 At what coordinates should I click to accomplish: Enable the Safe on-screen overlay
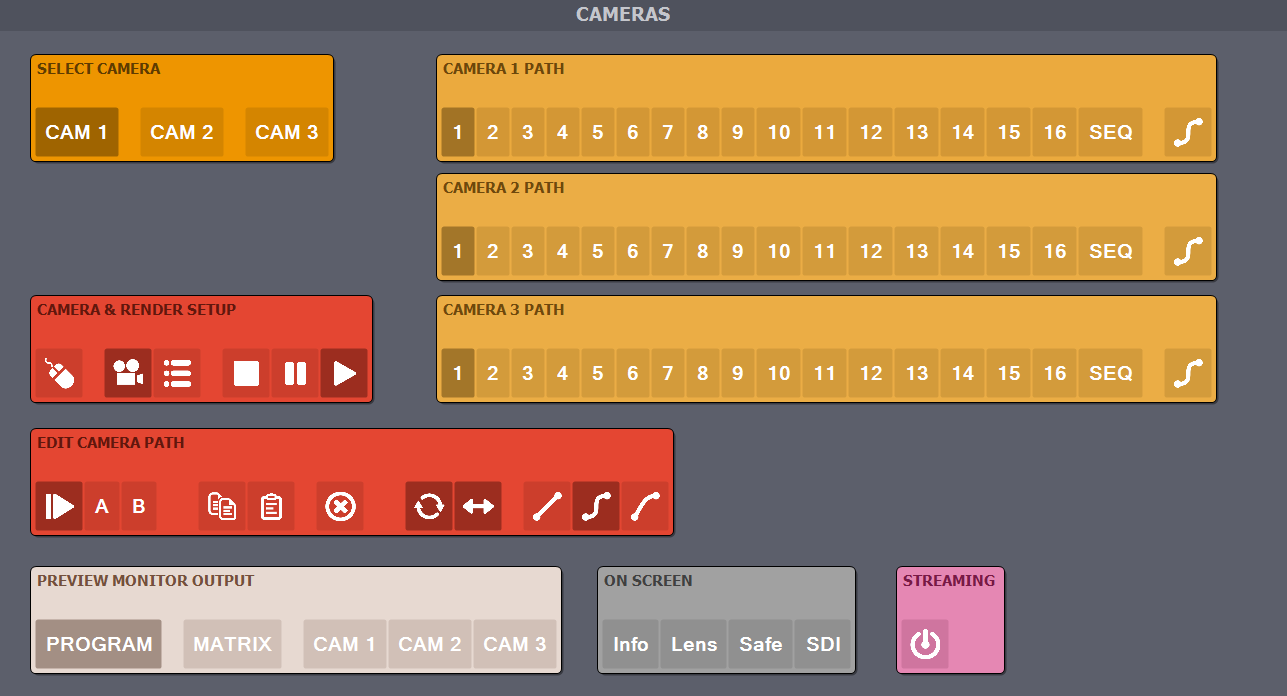pyautogui.click(x=760, y=644)
